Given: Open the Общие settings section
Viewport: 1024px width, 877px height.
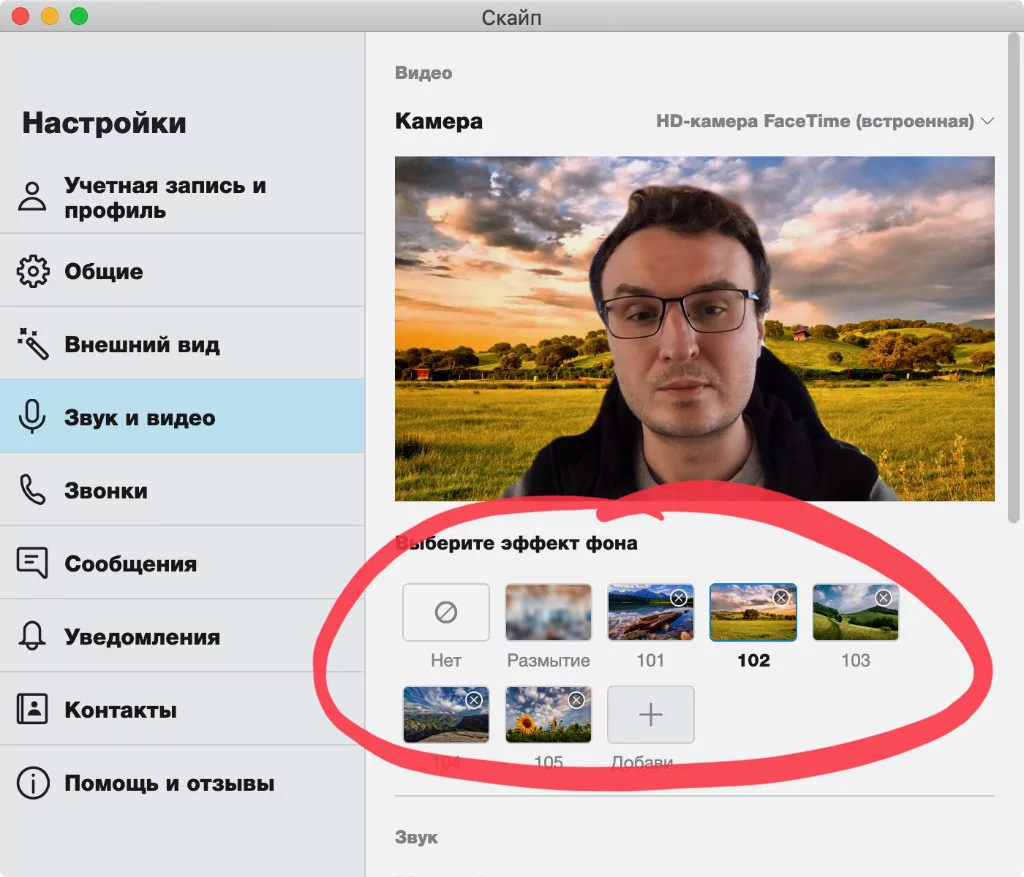Looking at the screenshot, I should point(182,270).
